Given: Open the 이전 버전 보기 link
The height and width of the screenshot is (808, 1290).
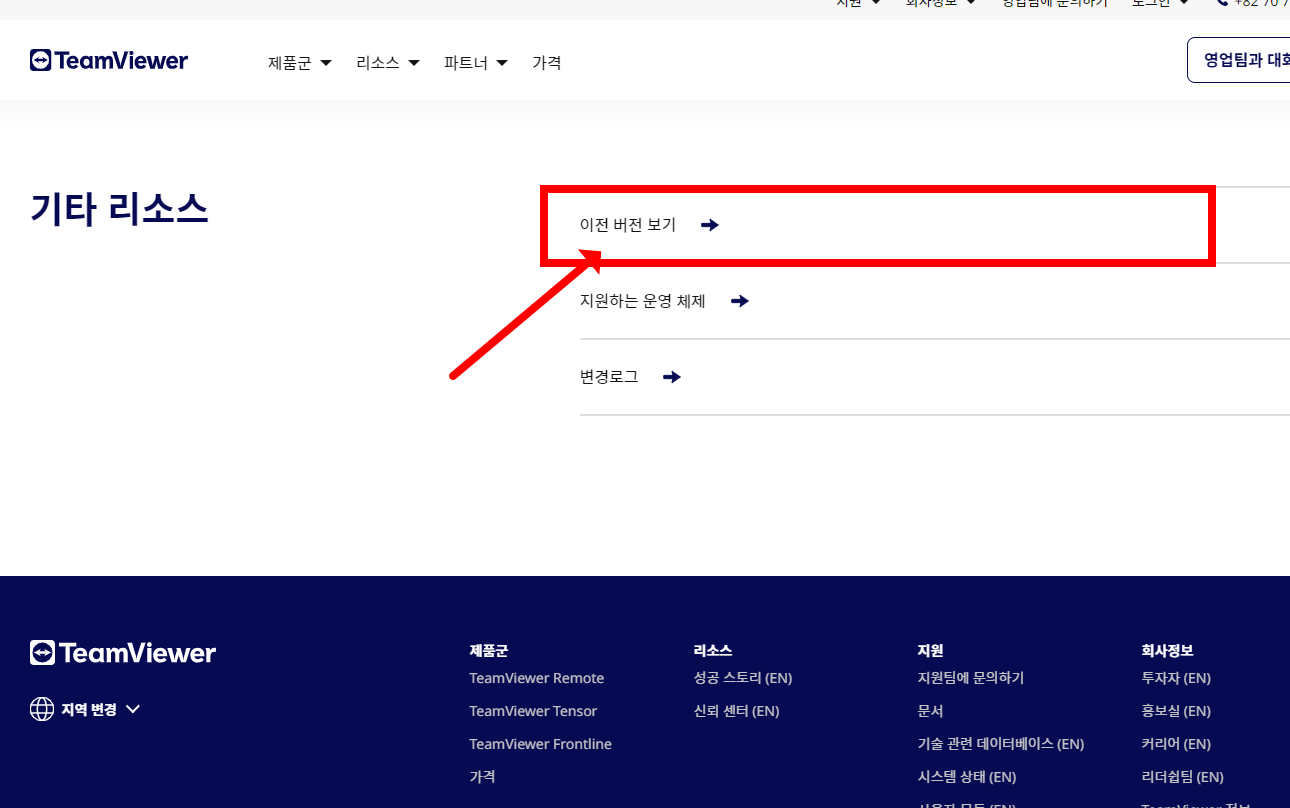Looking at the screenshot, I should click(x=627, y=224).
